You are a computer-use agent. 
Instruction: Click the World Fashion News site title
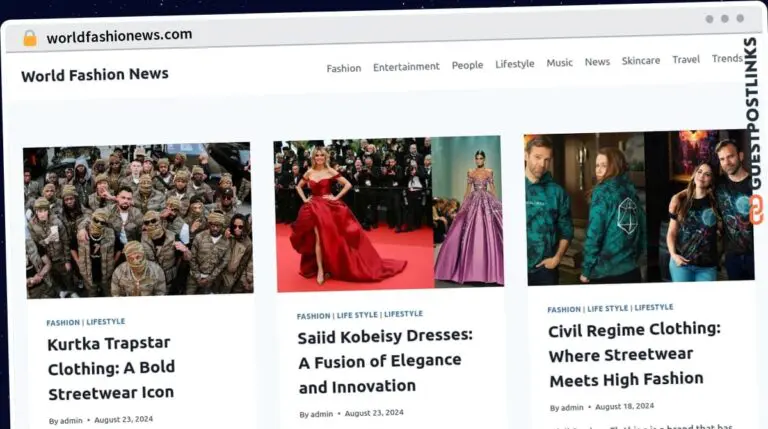click(95, 75)
